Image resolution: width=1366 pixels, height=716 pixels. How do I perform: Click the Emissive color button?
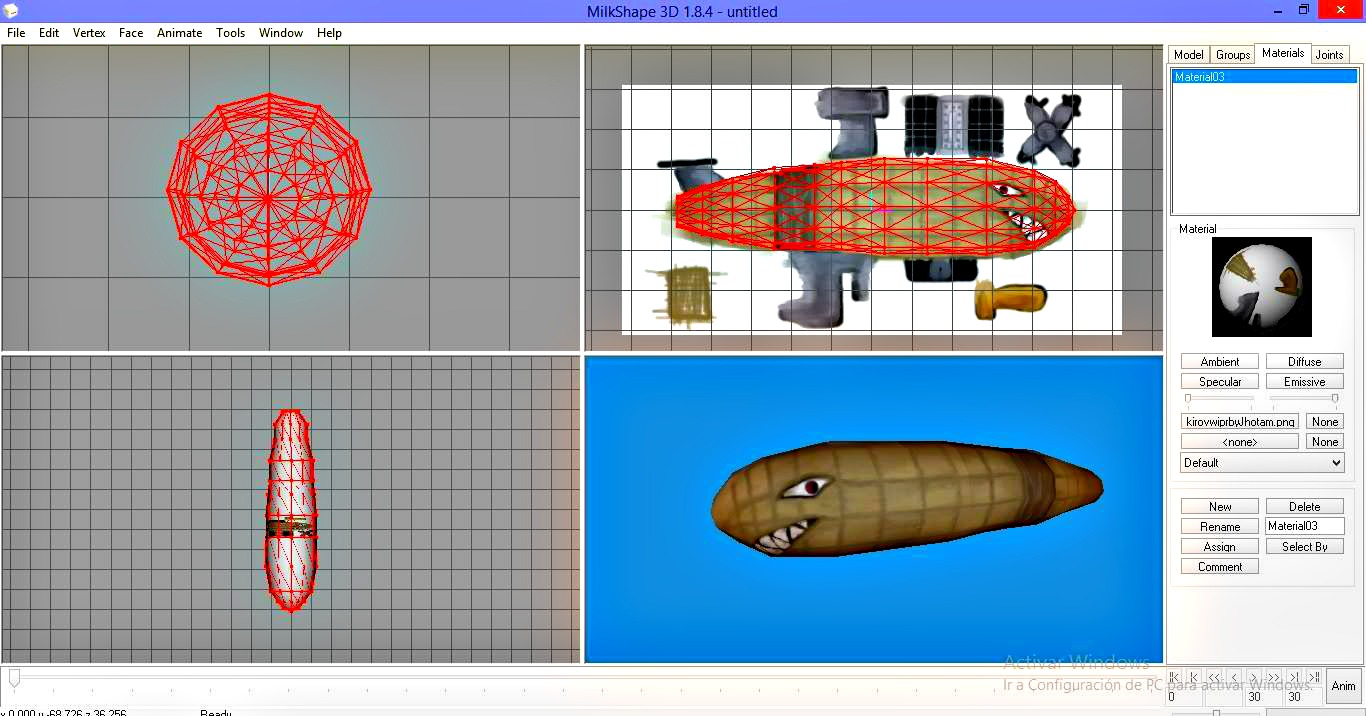pyautogui.click(x=1305, y=382)
